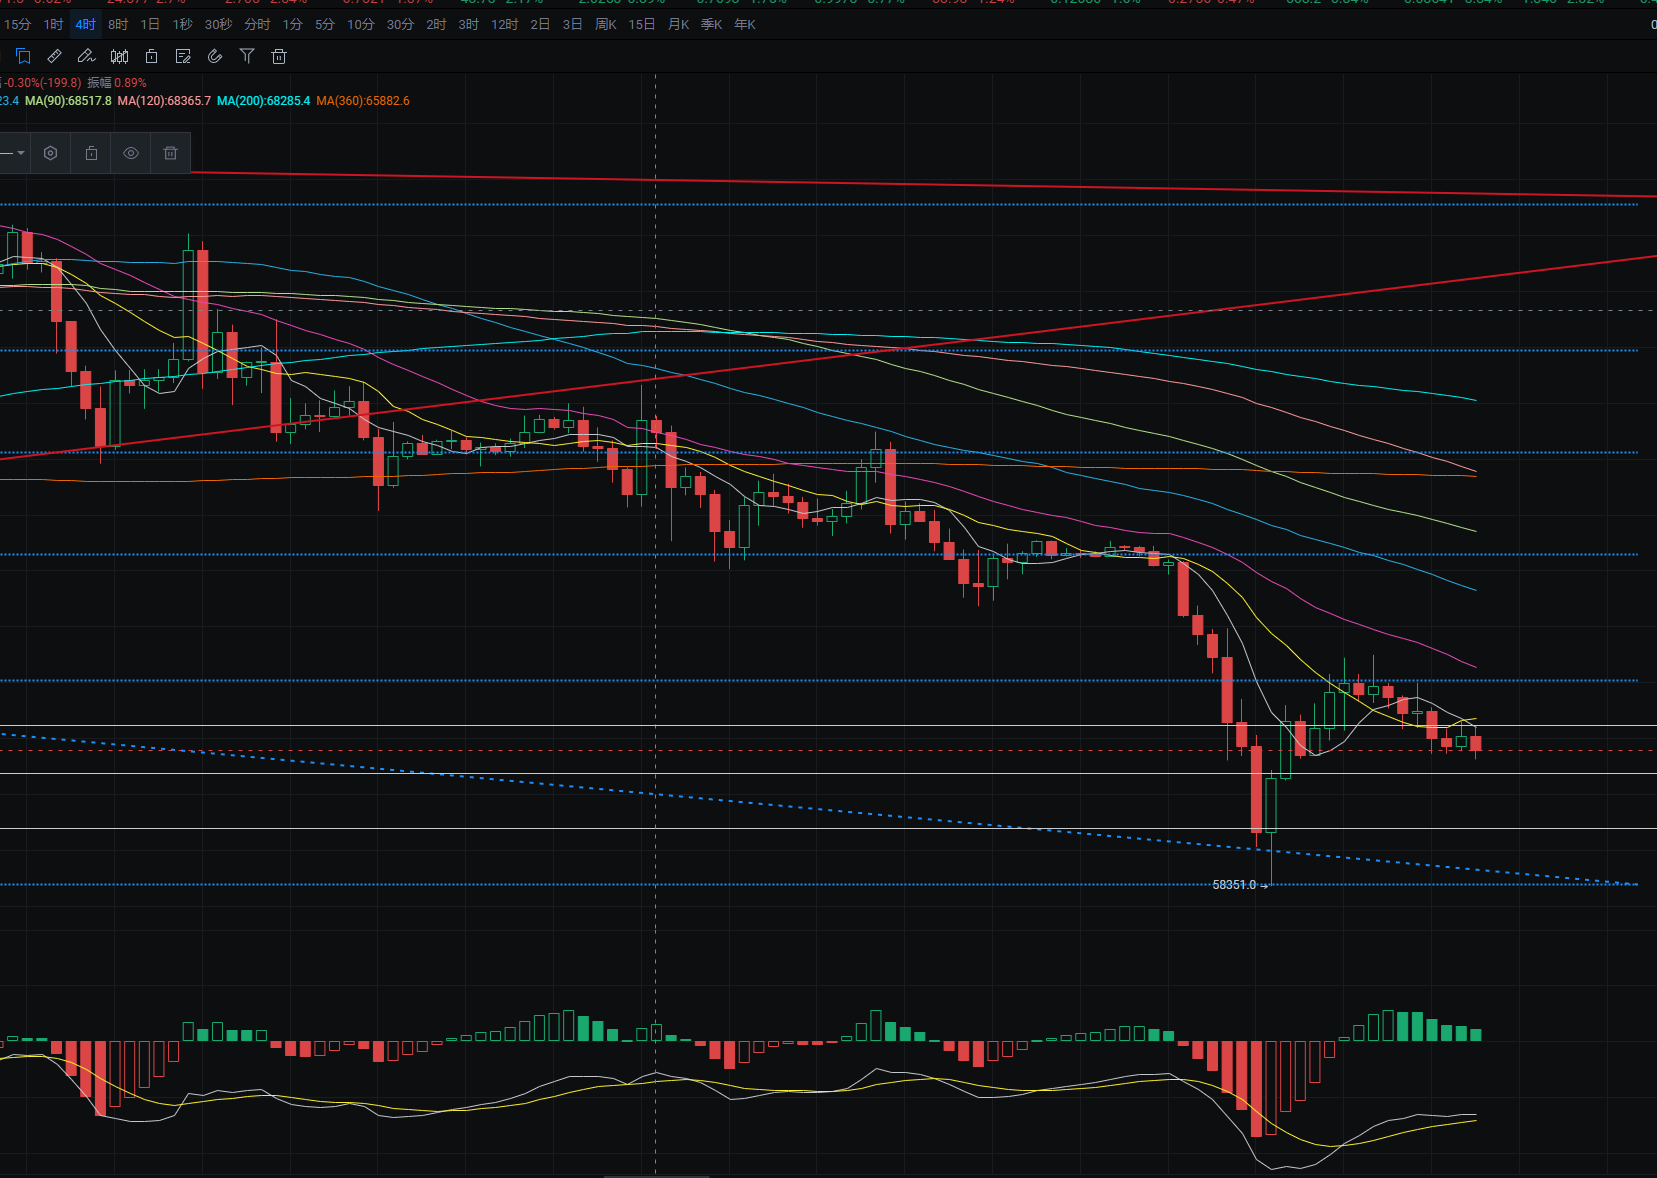Switch to the 1日 timeframe tab

[150, 24]
